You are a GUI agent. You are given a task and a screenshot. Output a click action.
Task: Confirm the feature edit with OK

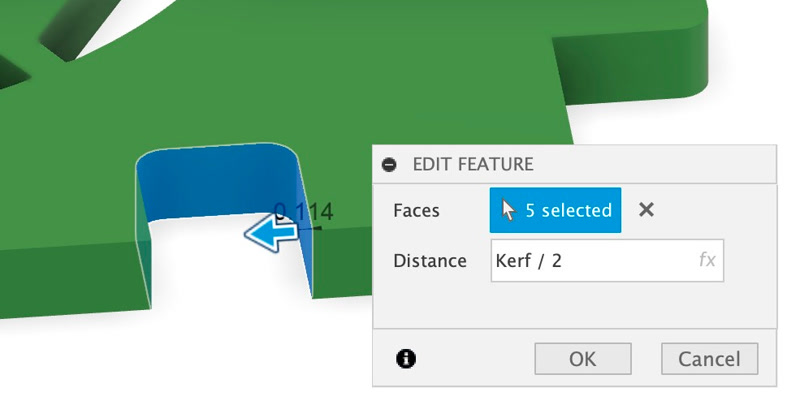click(x=583, y=359)
